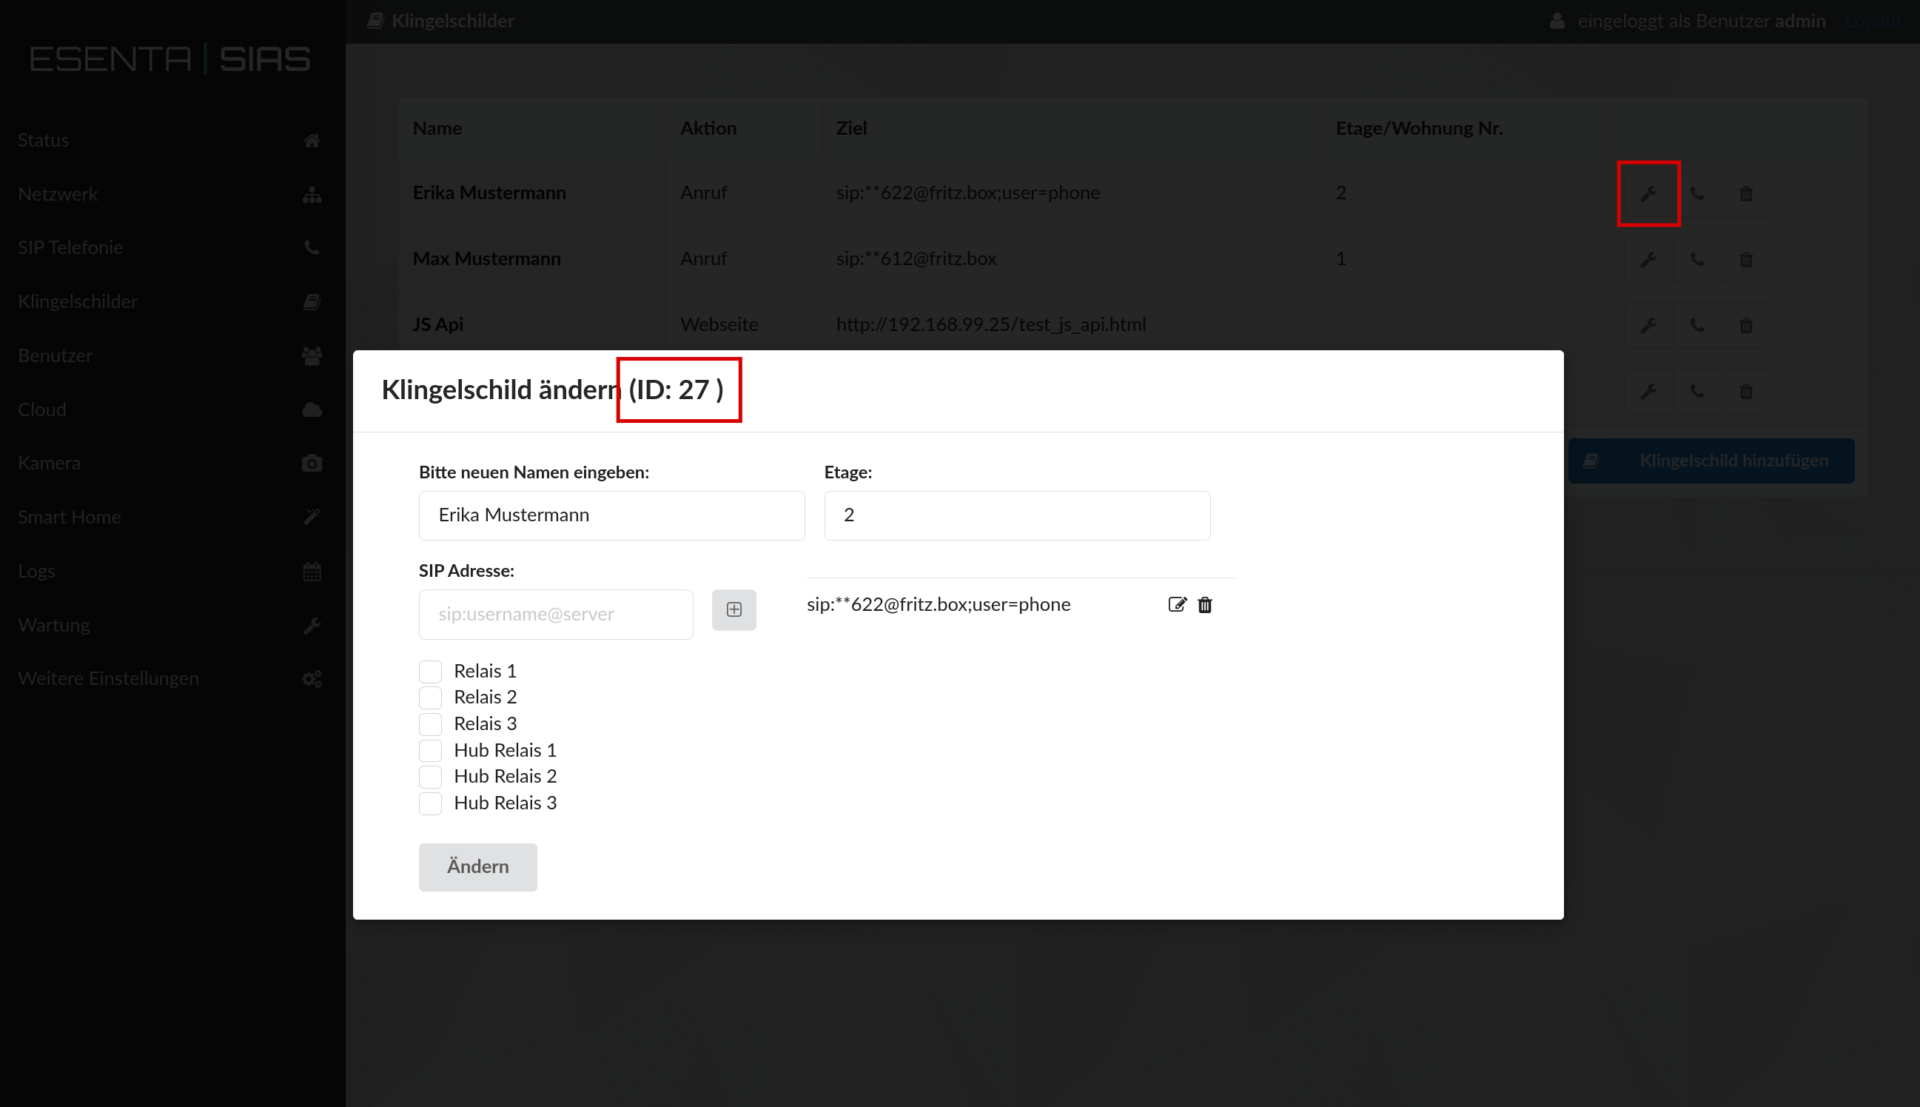The height and width of the screenshot is (1107, 1920).
Task: Click the Weitere Einstellungen gears icon
Action: click(x=312, y=679)
